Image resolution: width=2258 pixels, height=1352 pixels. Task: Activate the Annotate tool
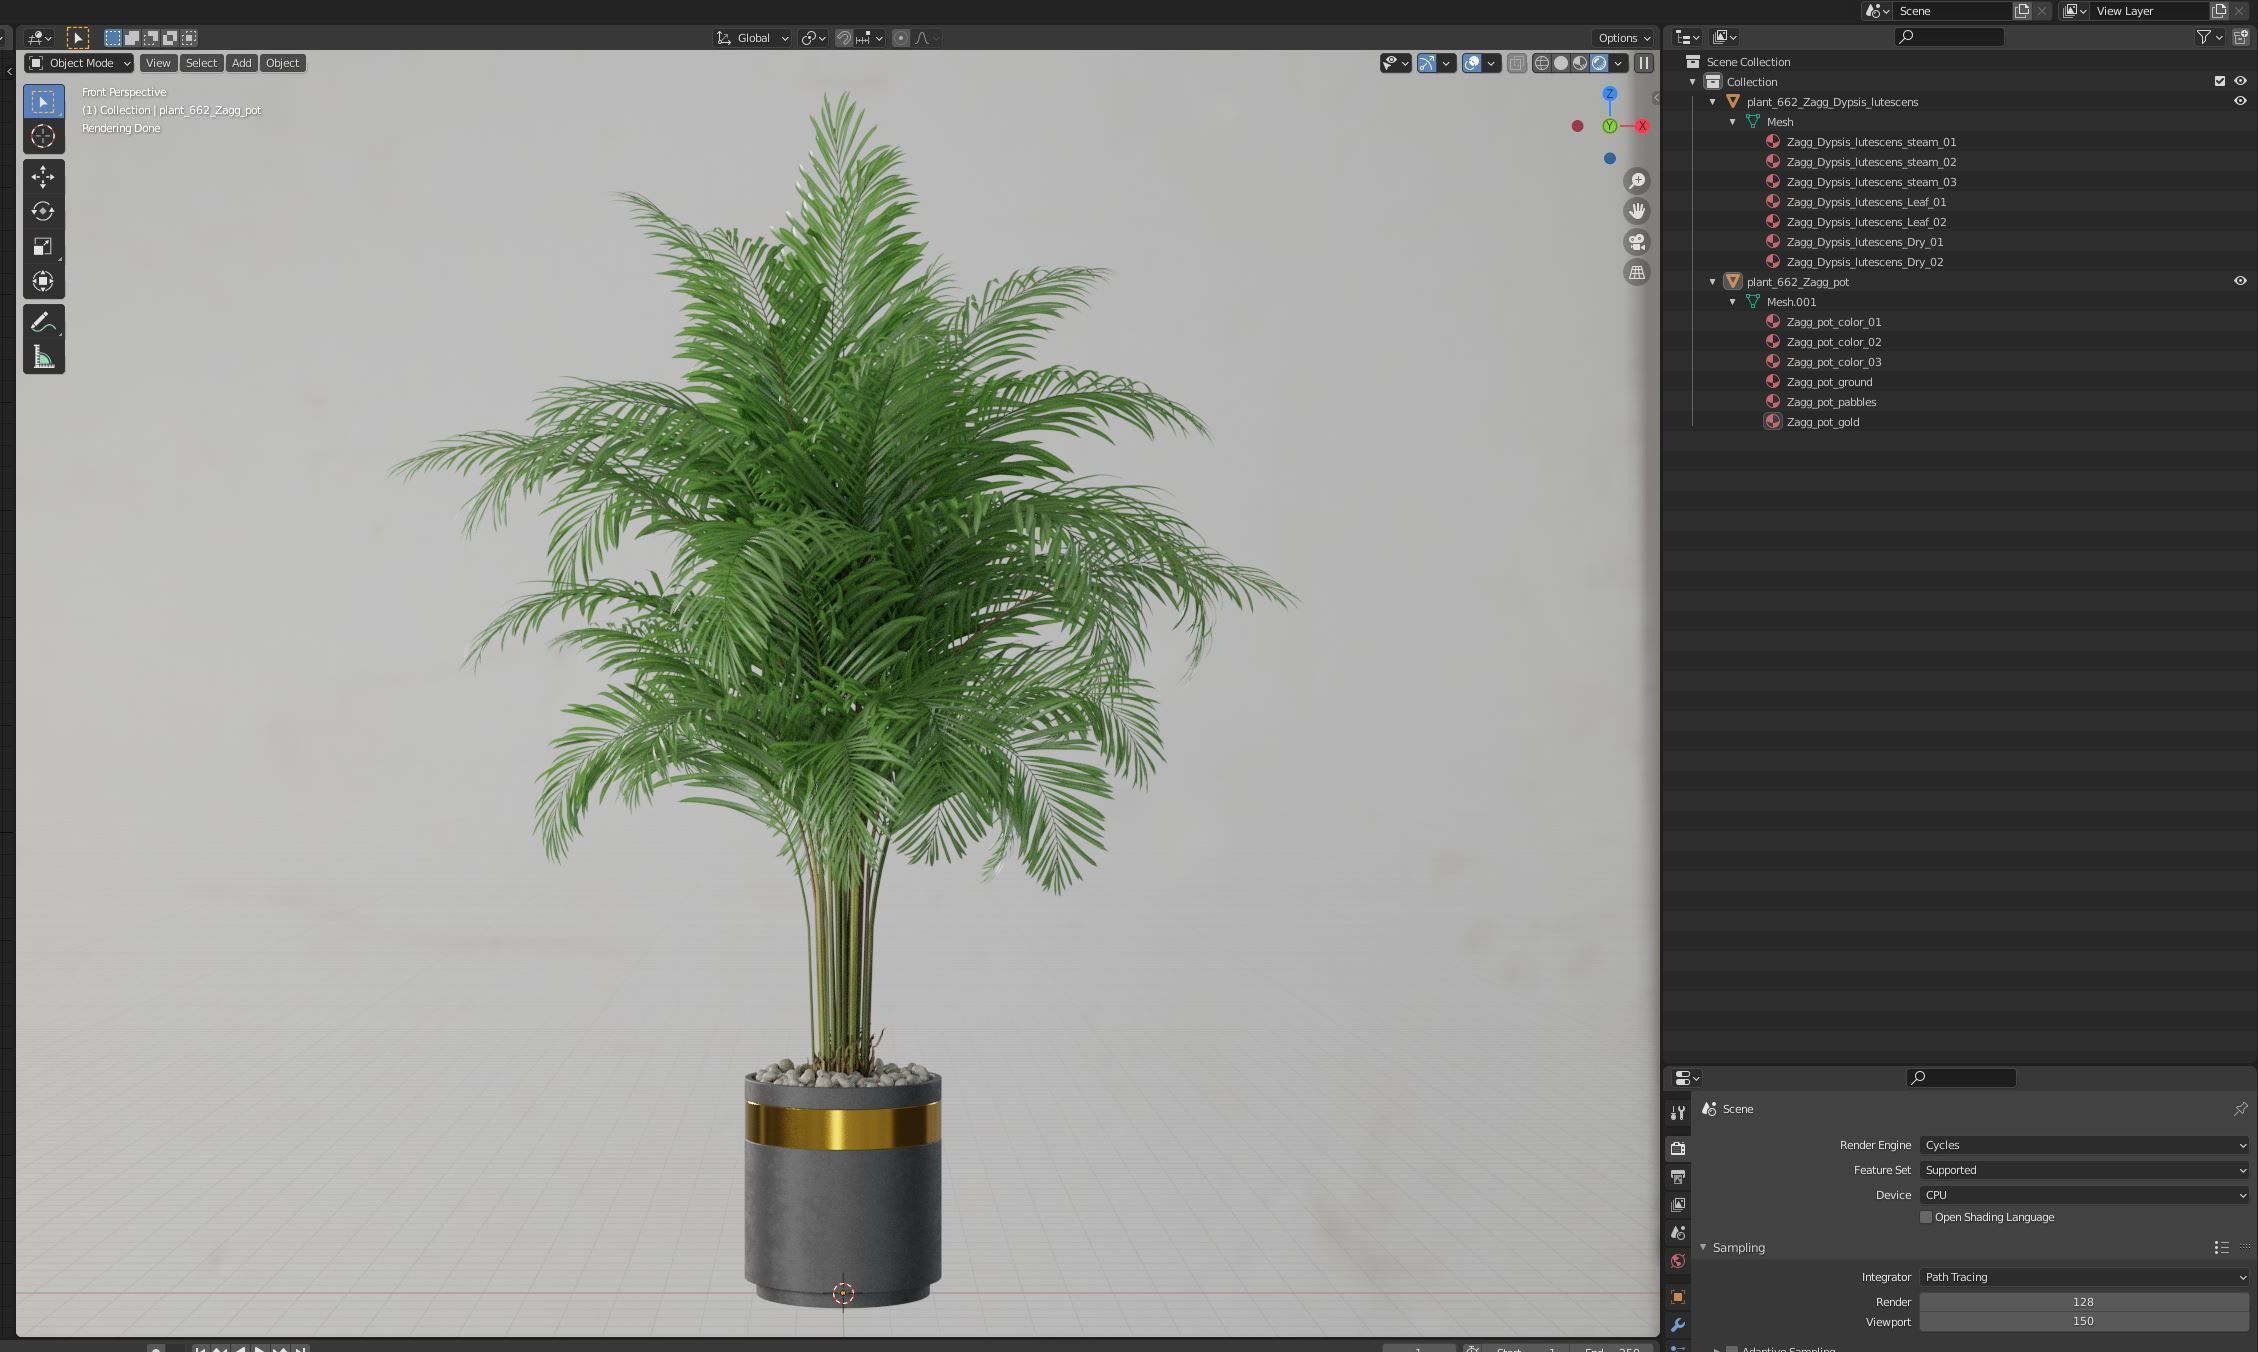coord(43,322)
